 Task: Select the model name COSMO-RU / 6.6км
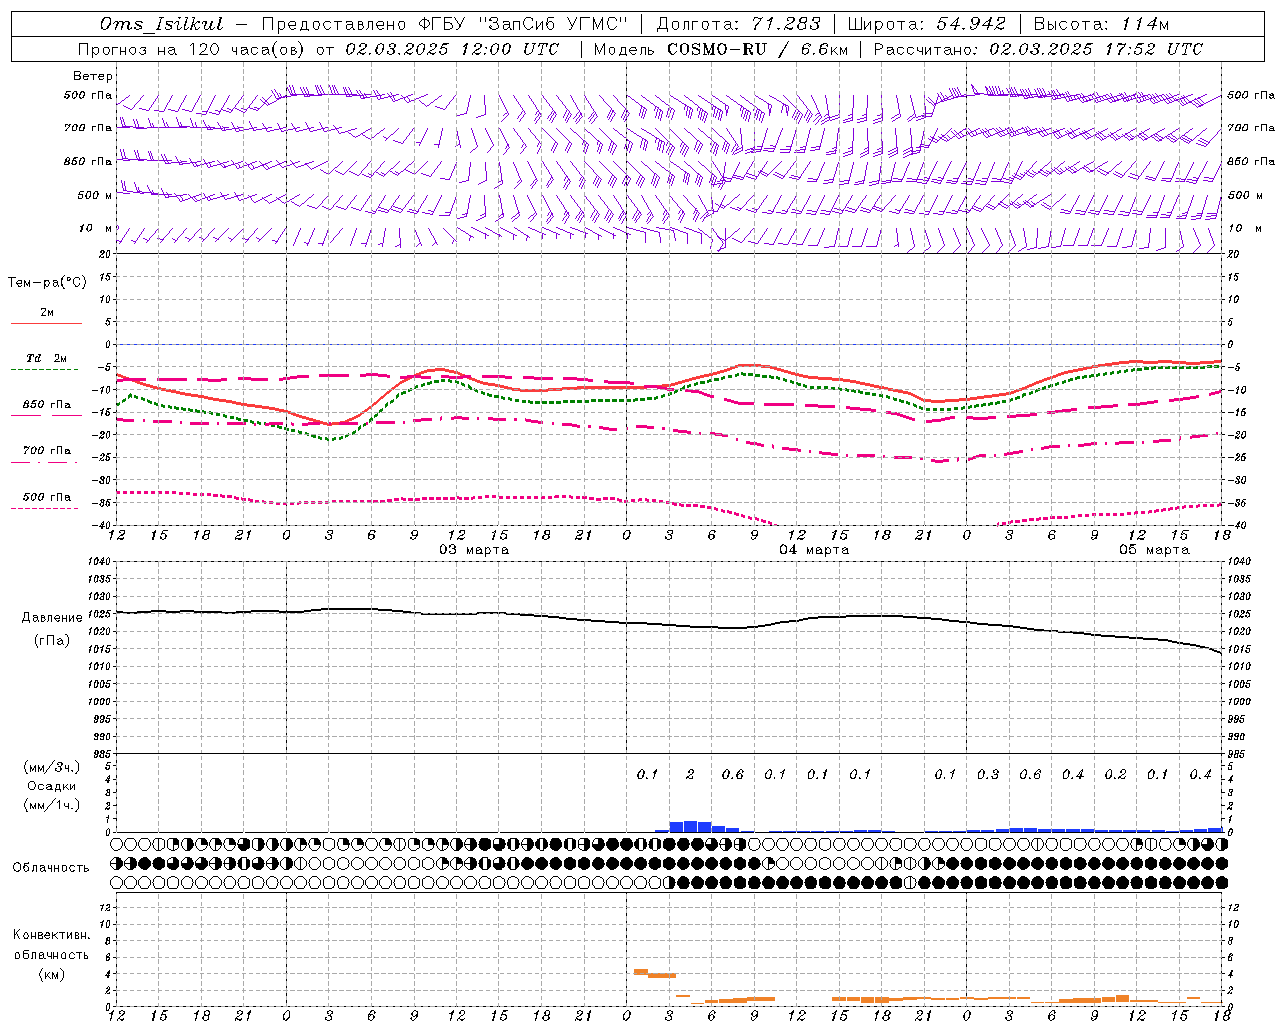(757, 49)
